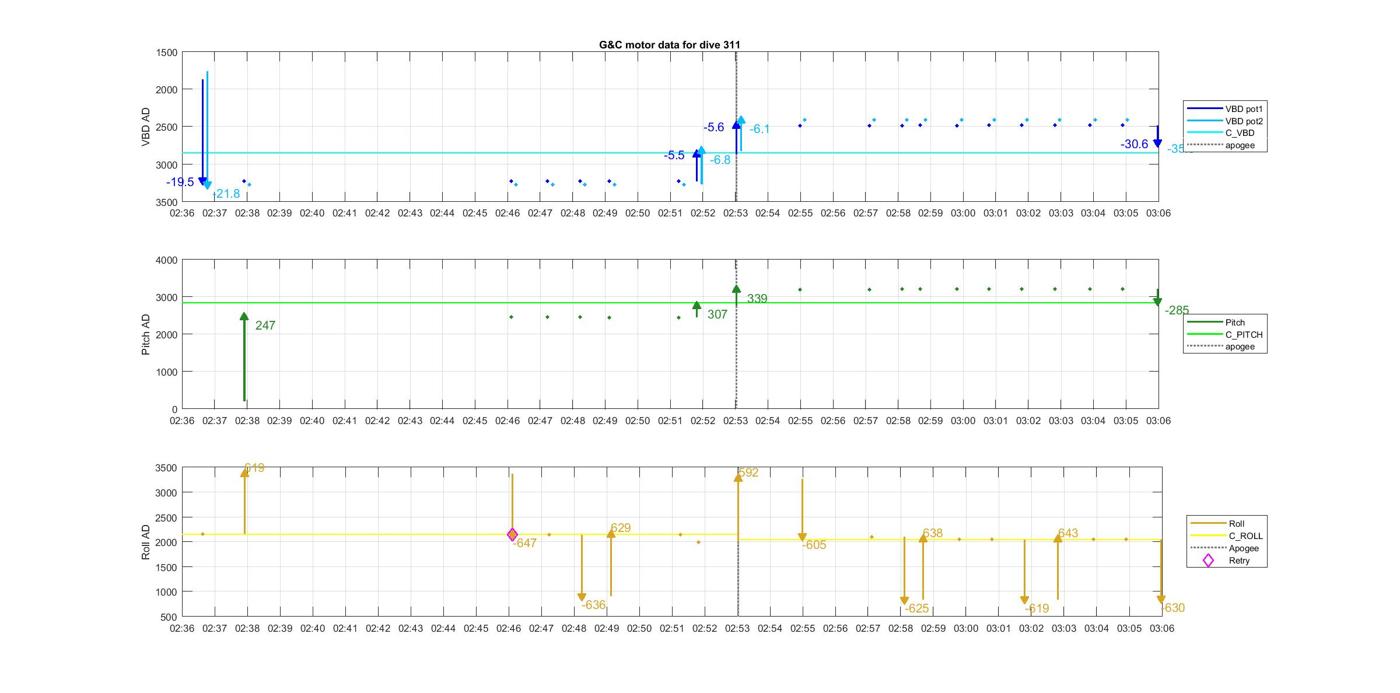Screen dimensions: 1400x693
Task: Click the '339' pitch data label
Action: coord(757,299)
